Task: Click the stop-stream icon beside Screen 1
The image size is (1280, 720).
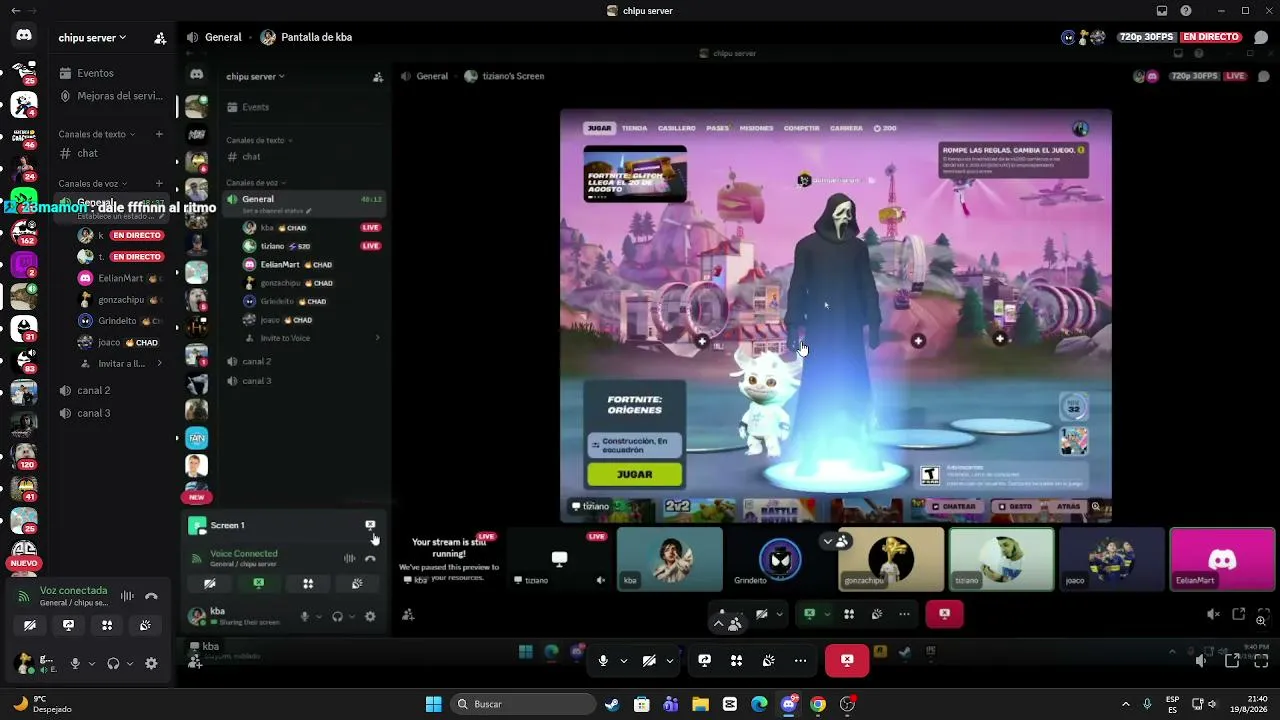Action: pyautogui.click(x=370, y=525)
